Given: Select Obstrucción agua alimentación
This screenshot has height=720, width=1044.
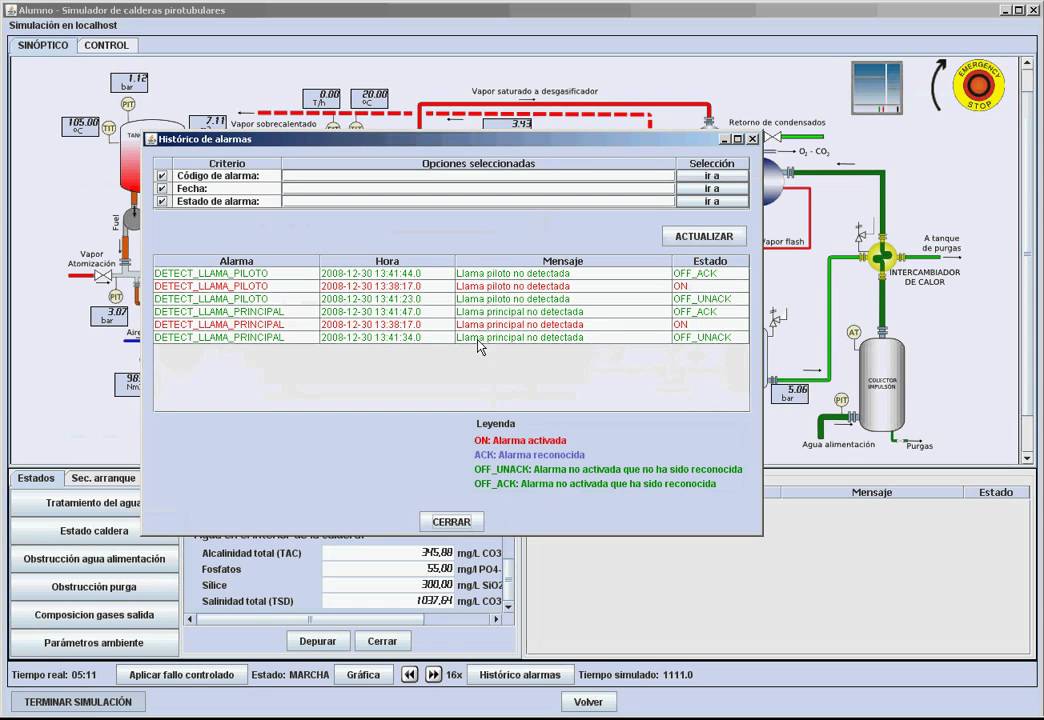Looking at the screenshot, I should [x=95, y=559].
